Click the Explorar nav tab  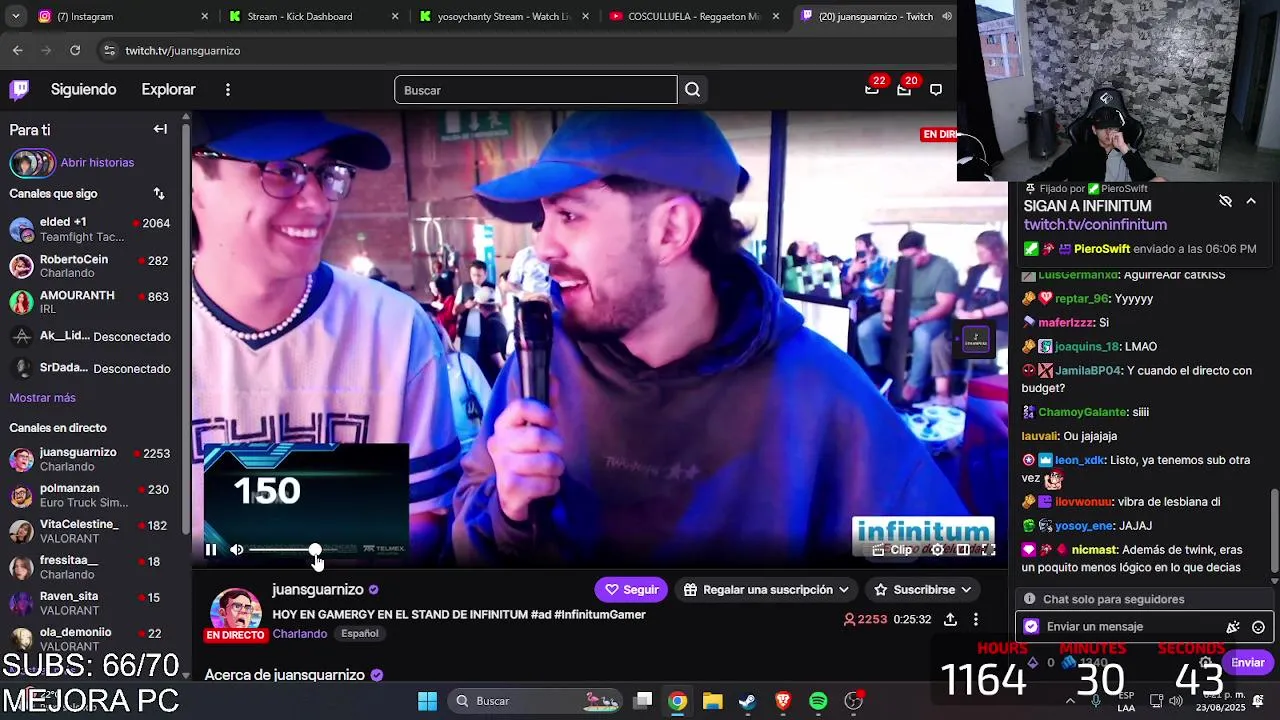point(168,90)
